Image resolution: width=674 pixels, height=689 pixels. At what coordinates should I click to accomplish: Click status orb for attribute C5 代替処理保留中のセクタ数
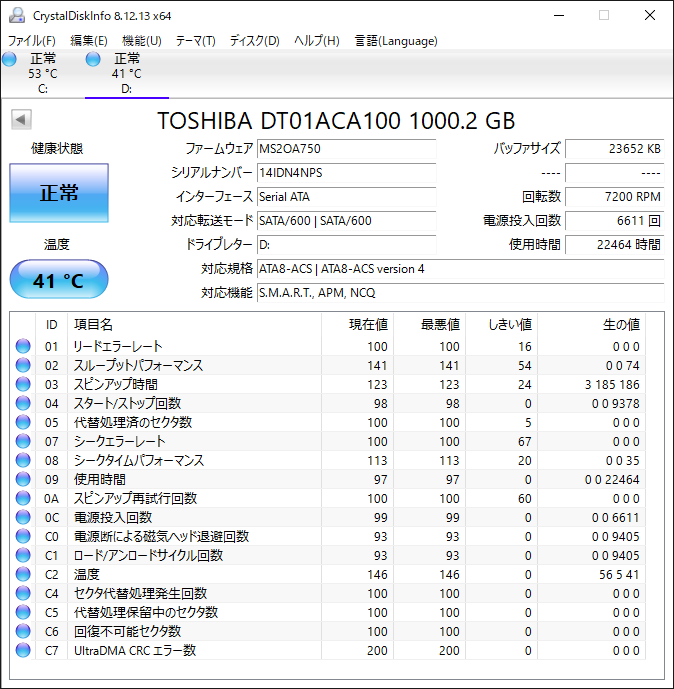tap(23, 612)
